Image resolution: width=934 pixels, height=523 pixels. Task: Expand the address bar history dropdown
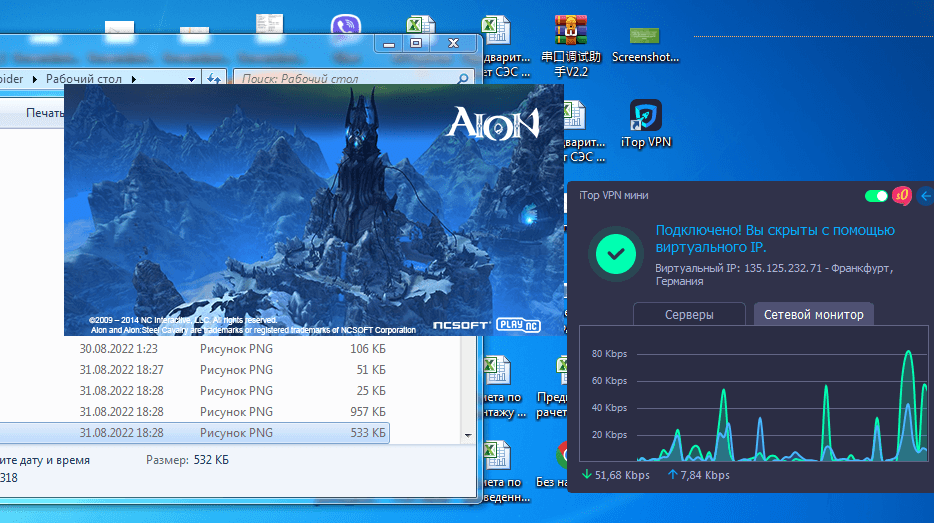click(x=191, y=78)
